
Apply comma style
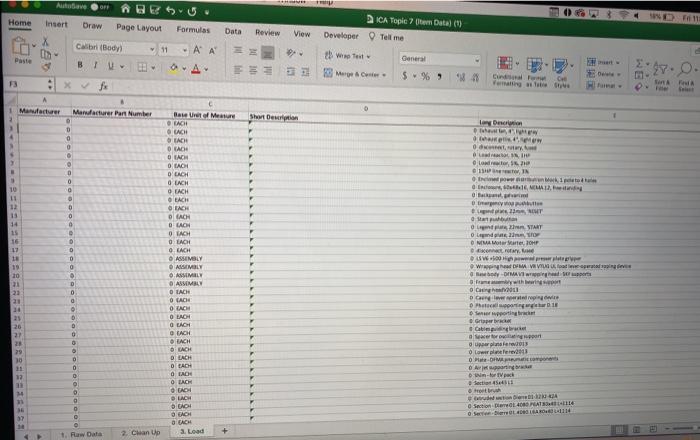coord(440,77)
